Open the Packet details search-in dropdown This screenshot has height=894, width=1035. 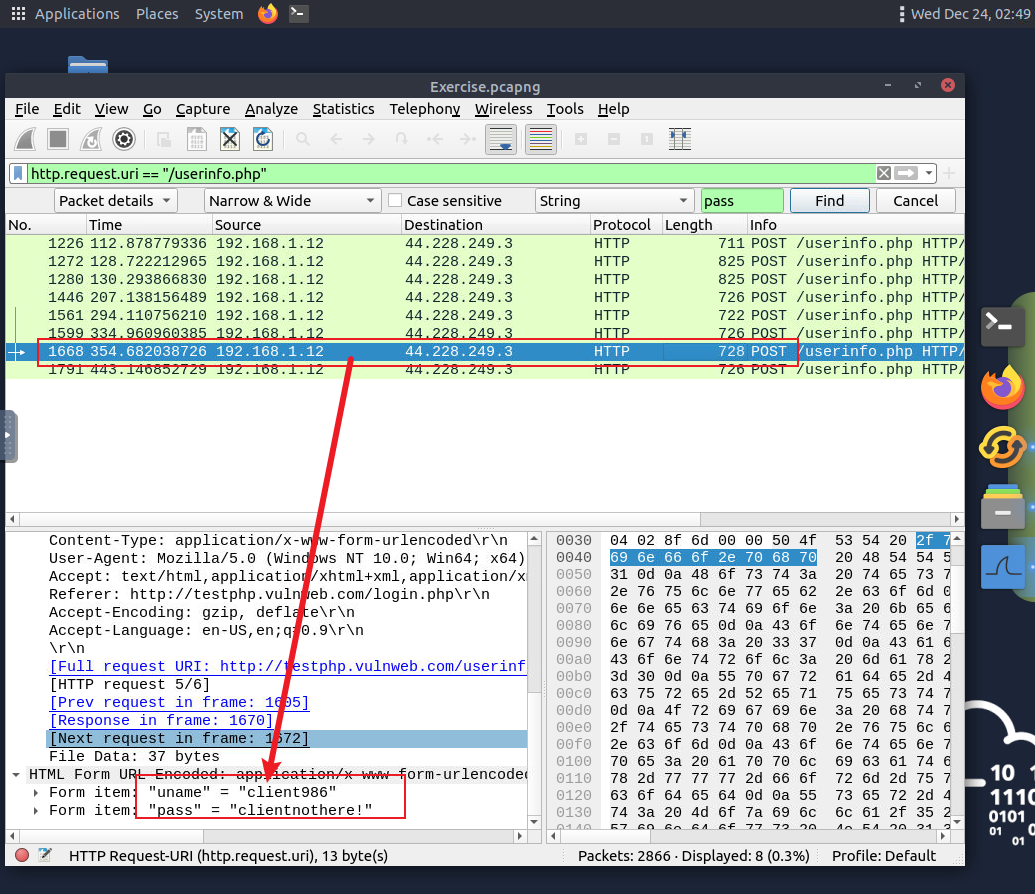pyautogui.click(x=116, y=201)
